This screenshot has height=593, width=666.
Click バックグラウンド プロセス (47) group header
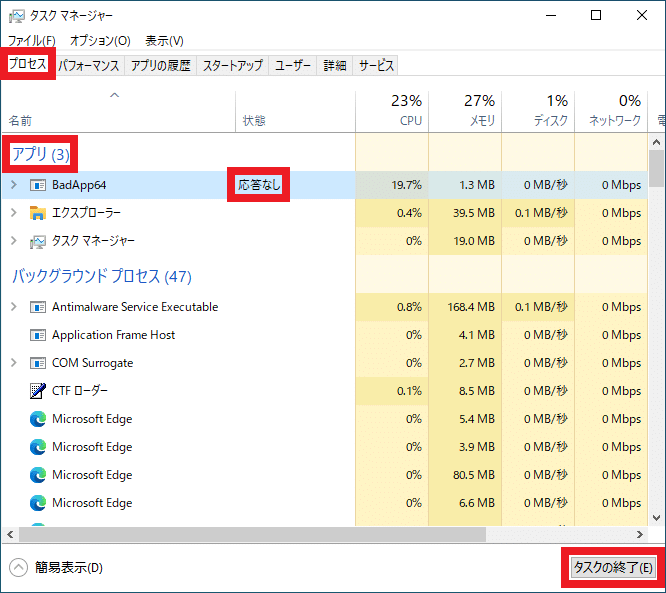(x=102, y=277)
